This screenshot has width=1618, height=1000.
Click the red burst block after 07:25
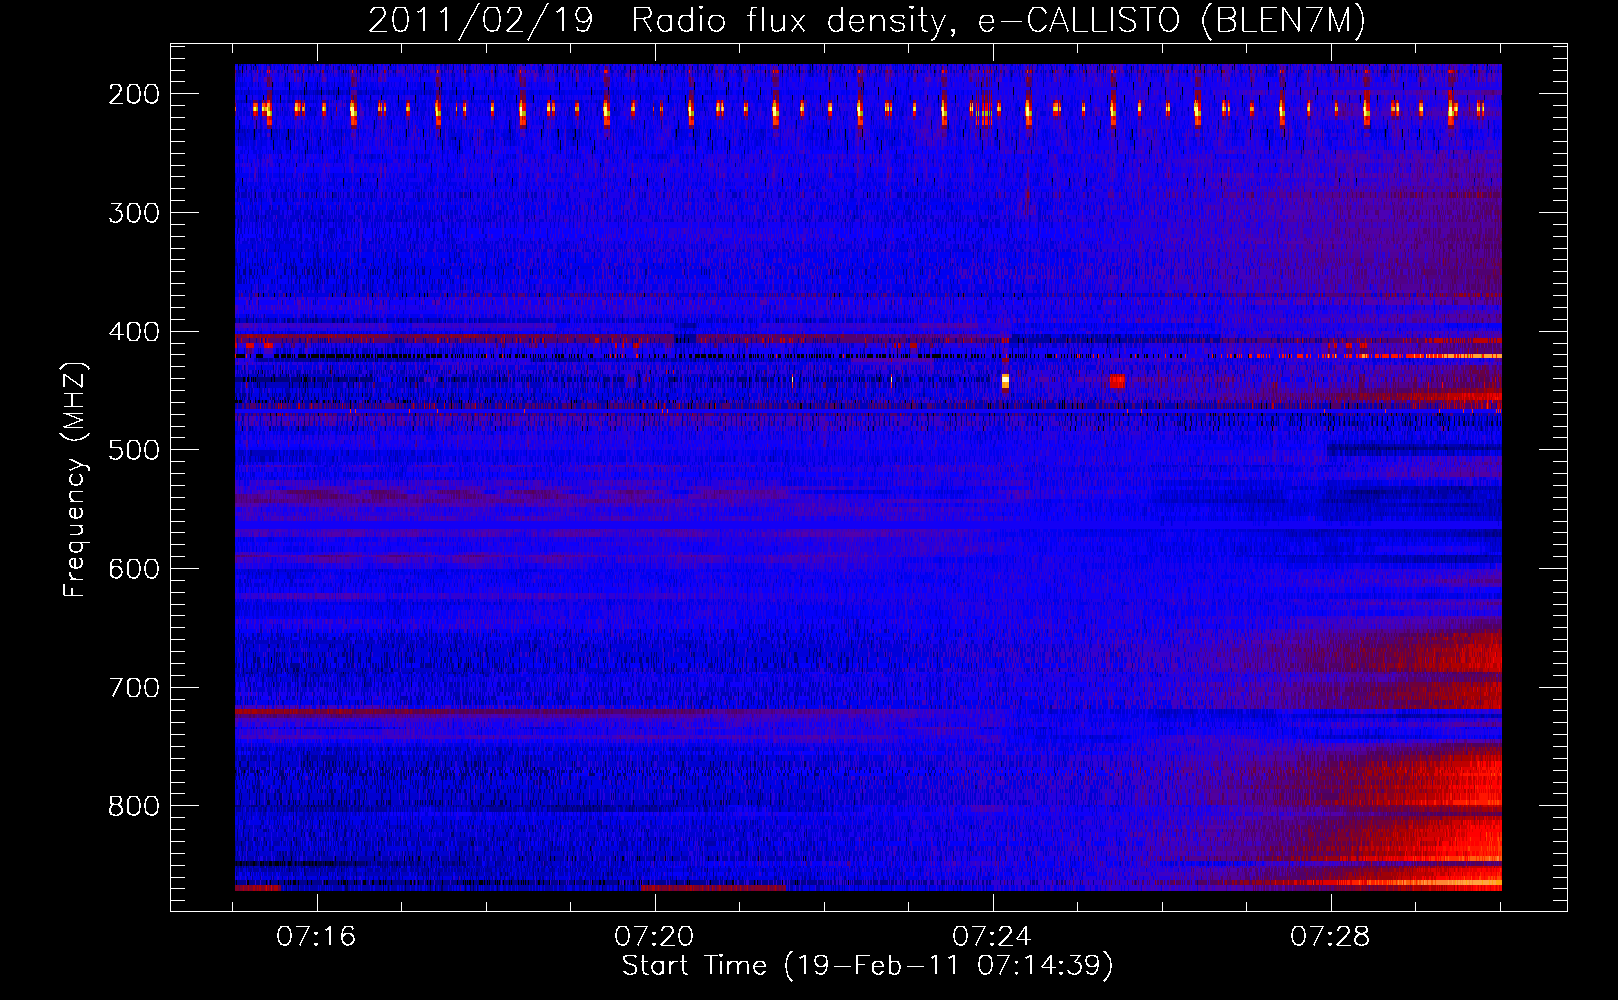point(1117,380)
